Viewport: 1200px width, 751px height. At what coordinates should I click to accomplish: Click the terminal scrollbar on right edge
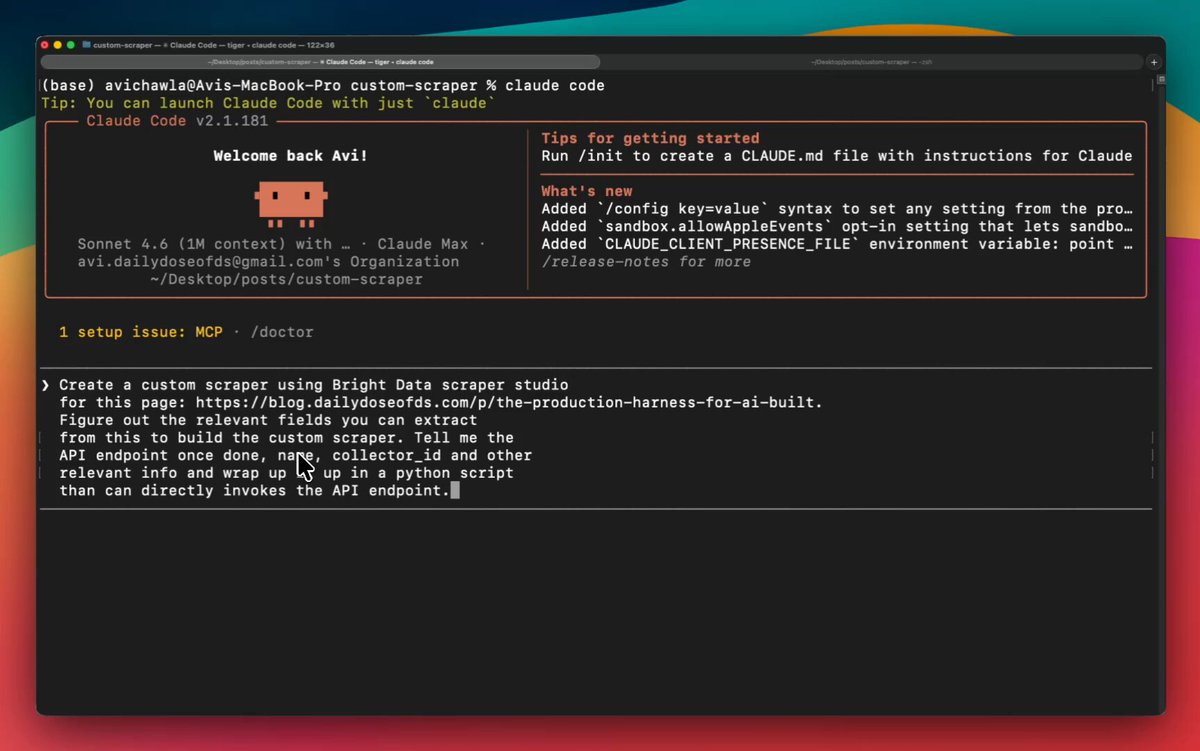tap(1154, 85)
